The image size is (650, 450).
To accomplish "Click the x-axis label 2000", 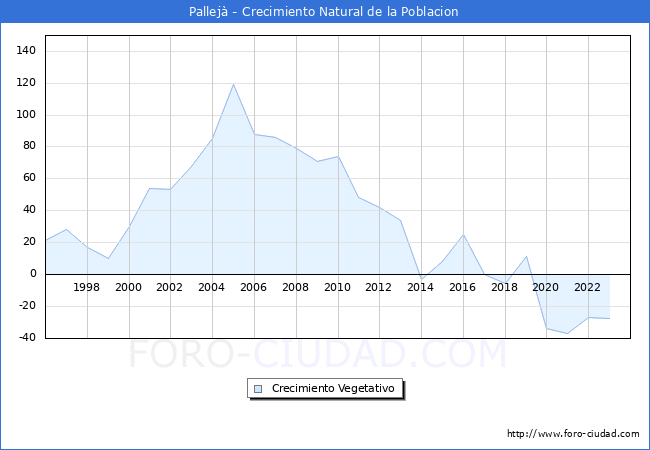I will (x=128, y=287).
